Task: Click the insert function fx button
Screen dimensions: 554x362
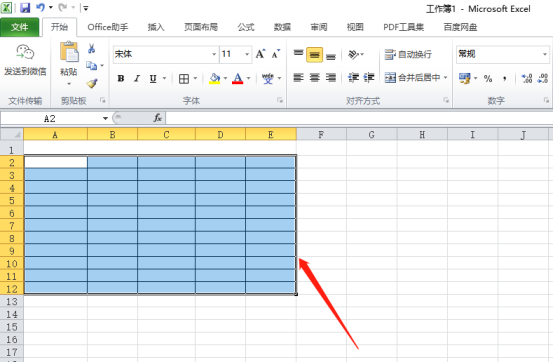Action: coord(158,118)
